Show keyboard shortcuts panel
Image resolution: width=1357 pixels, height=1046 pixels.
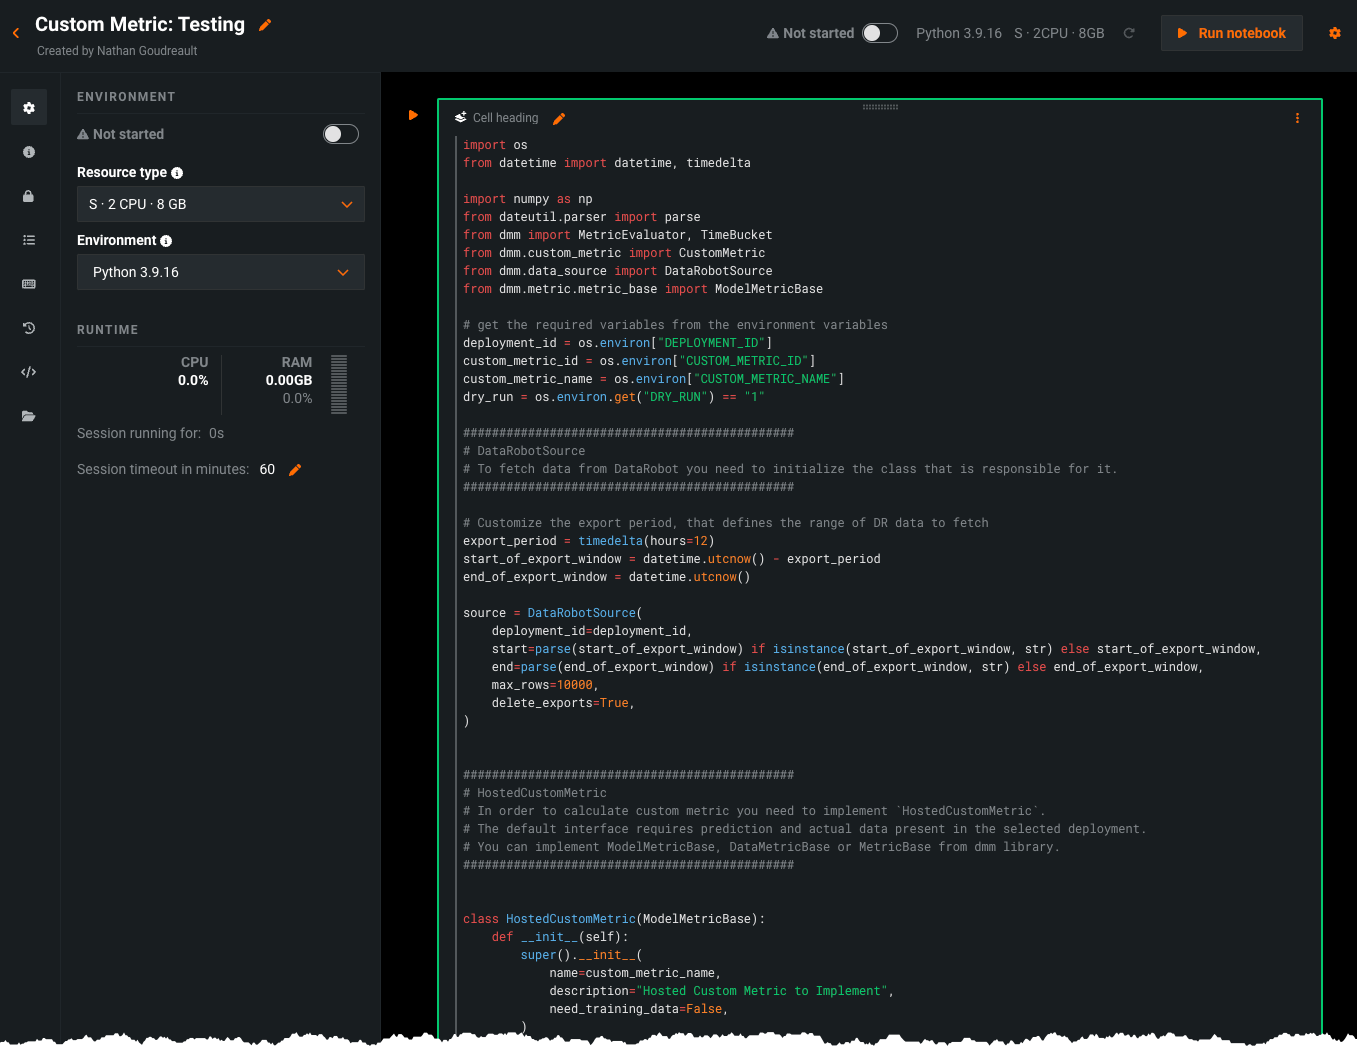[29, 284]
